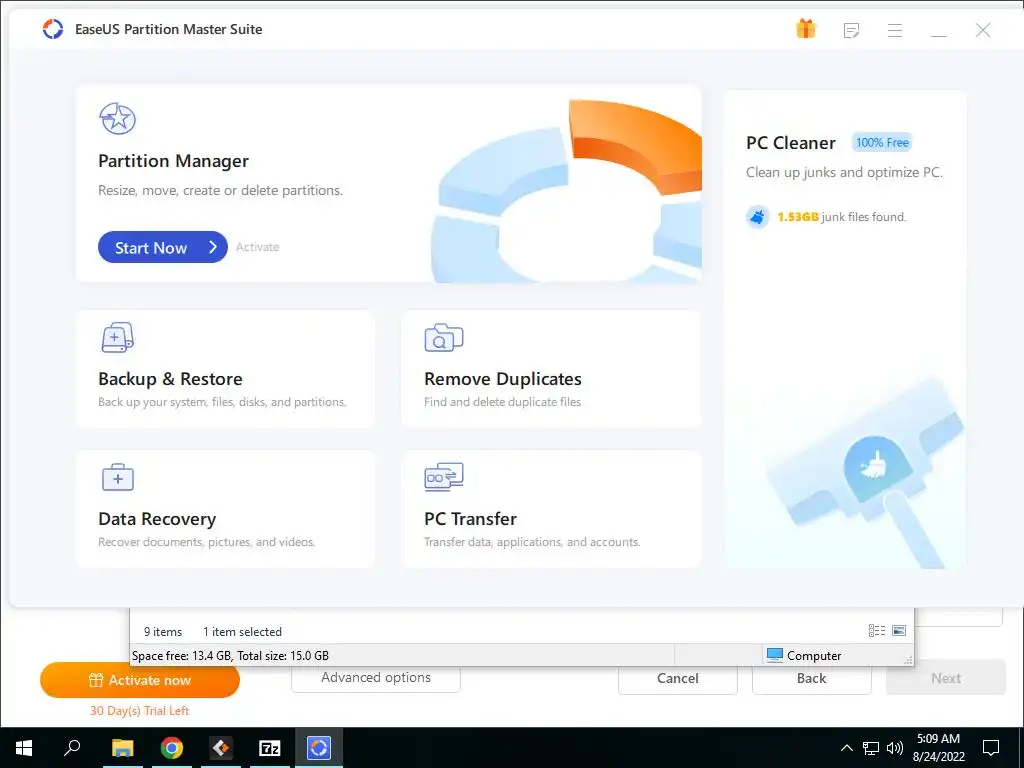Click the Space free 13.4 GB status text
The image size is (1024, 768).
click(230, 656)
